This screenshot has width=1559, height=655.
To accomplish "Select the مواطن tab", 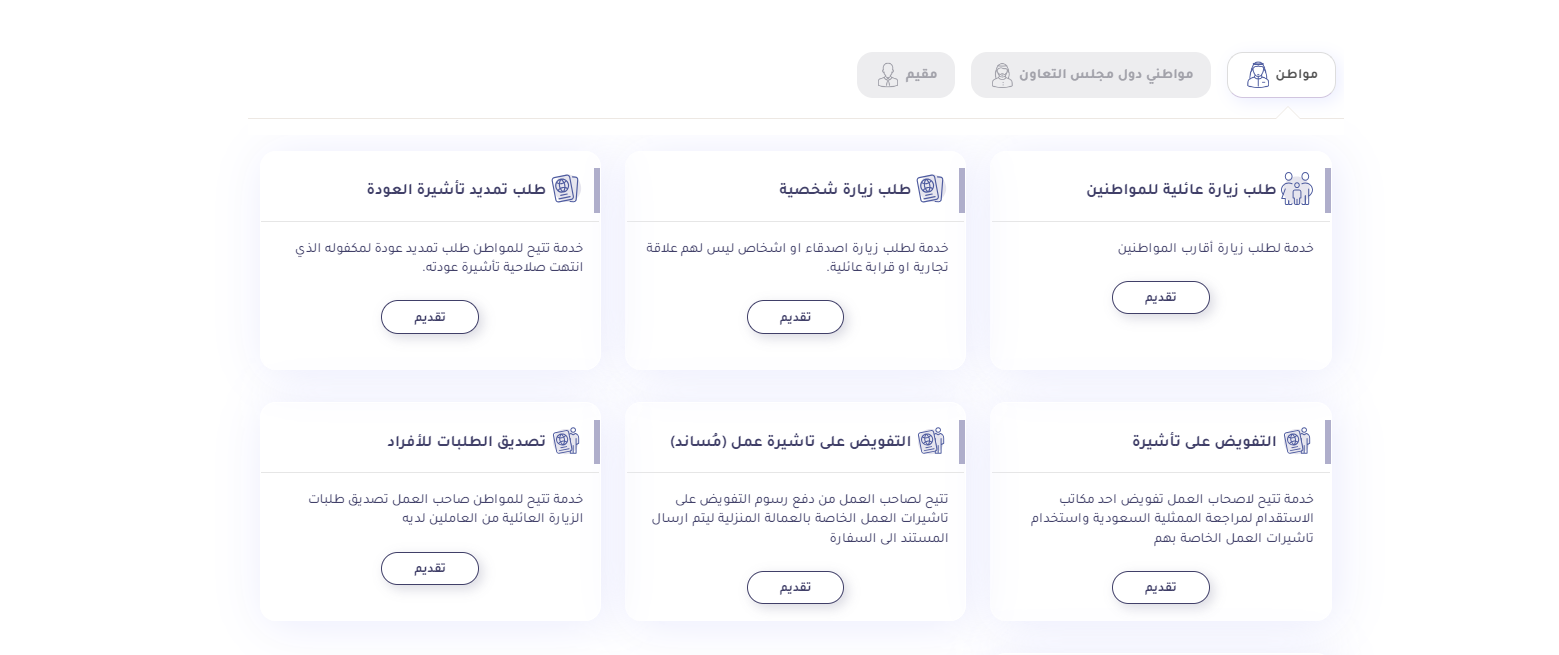I will point(1281,75).
